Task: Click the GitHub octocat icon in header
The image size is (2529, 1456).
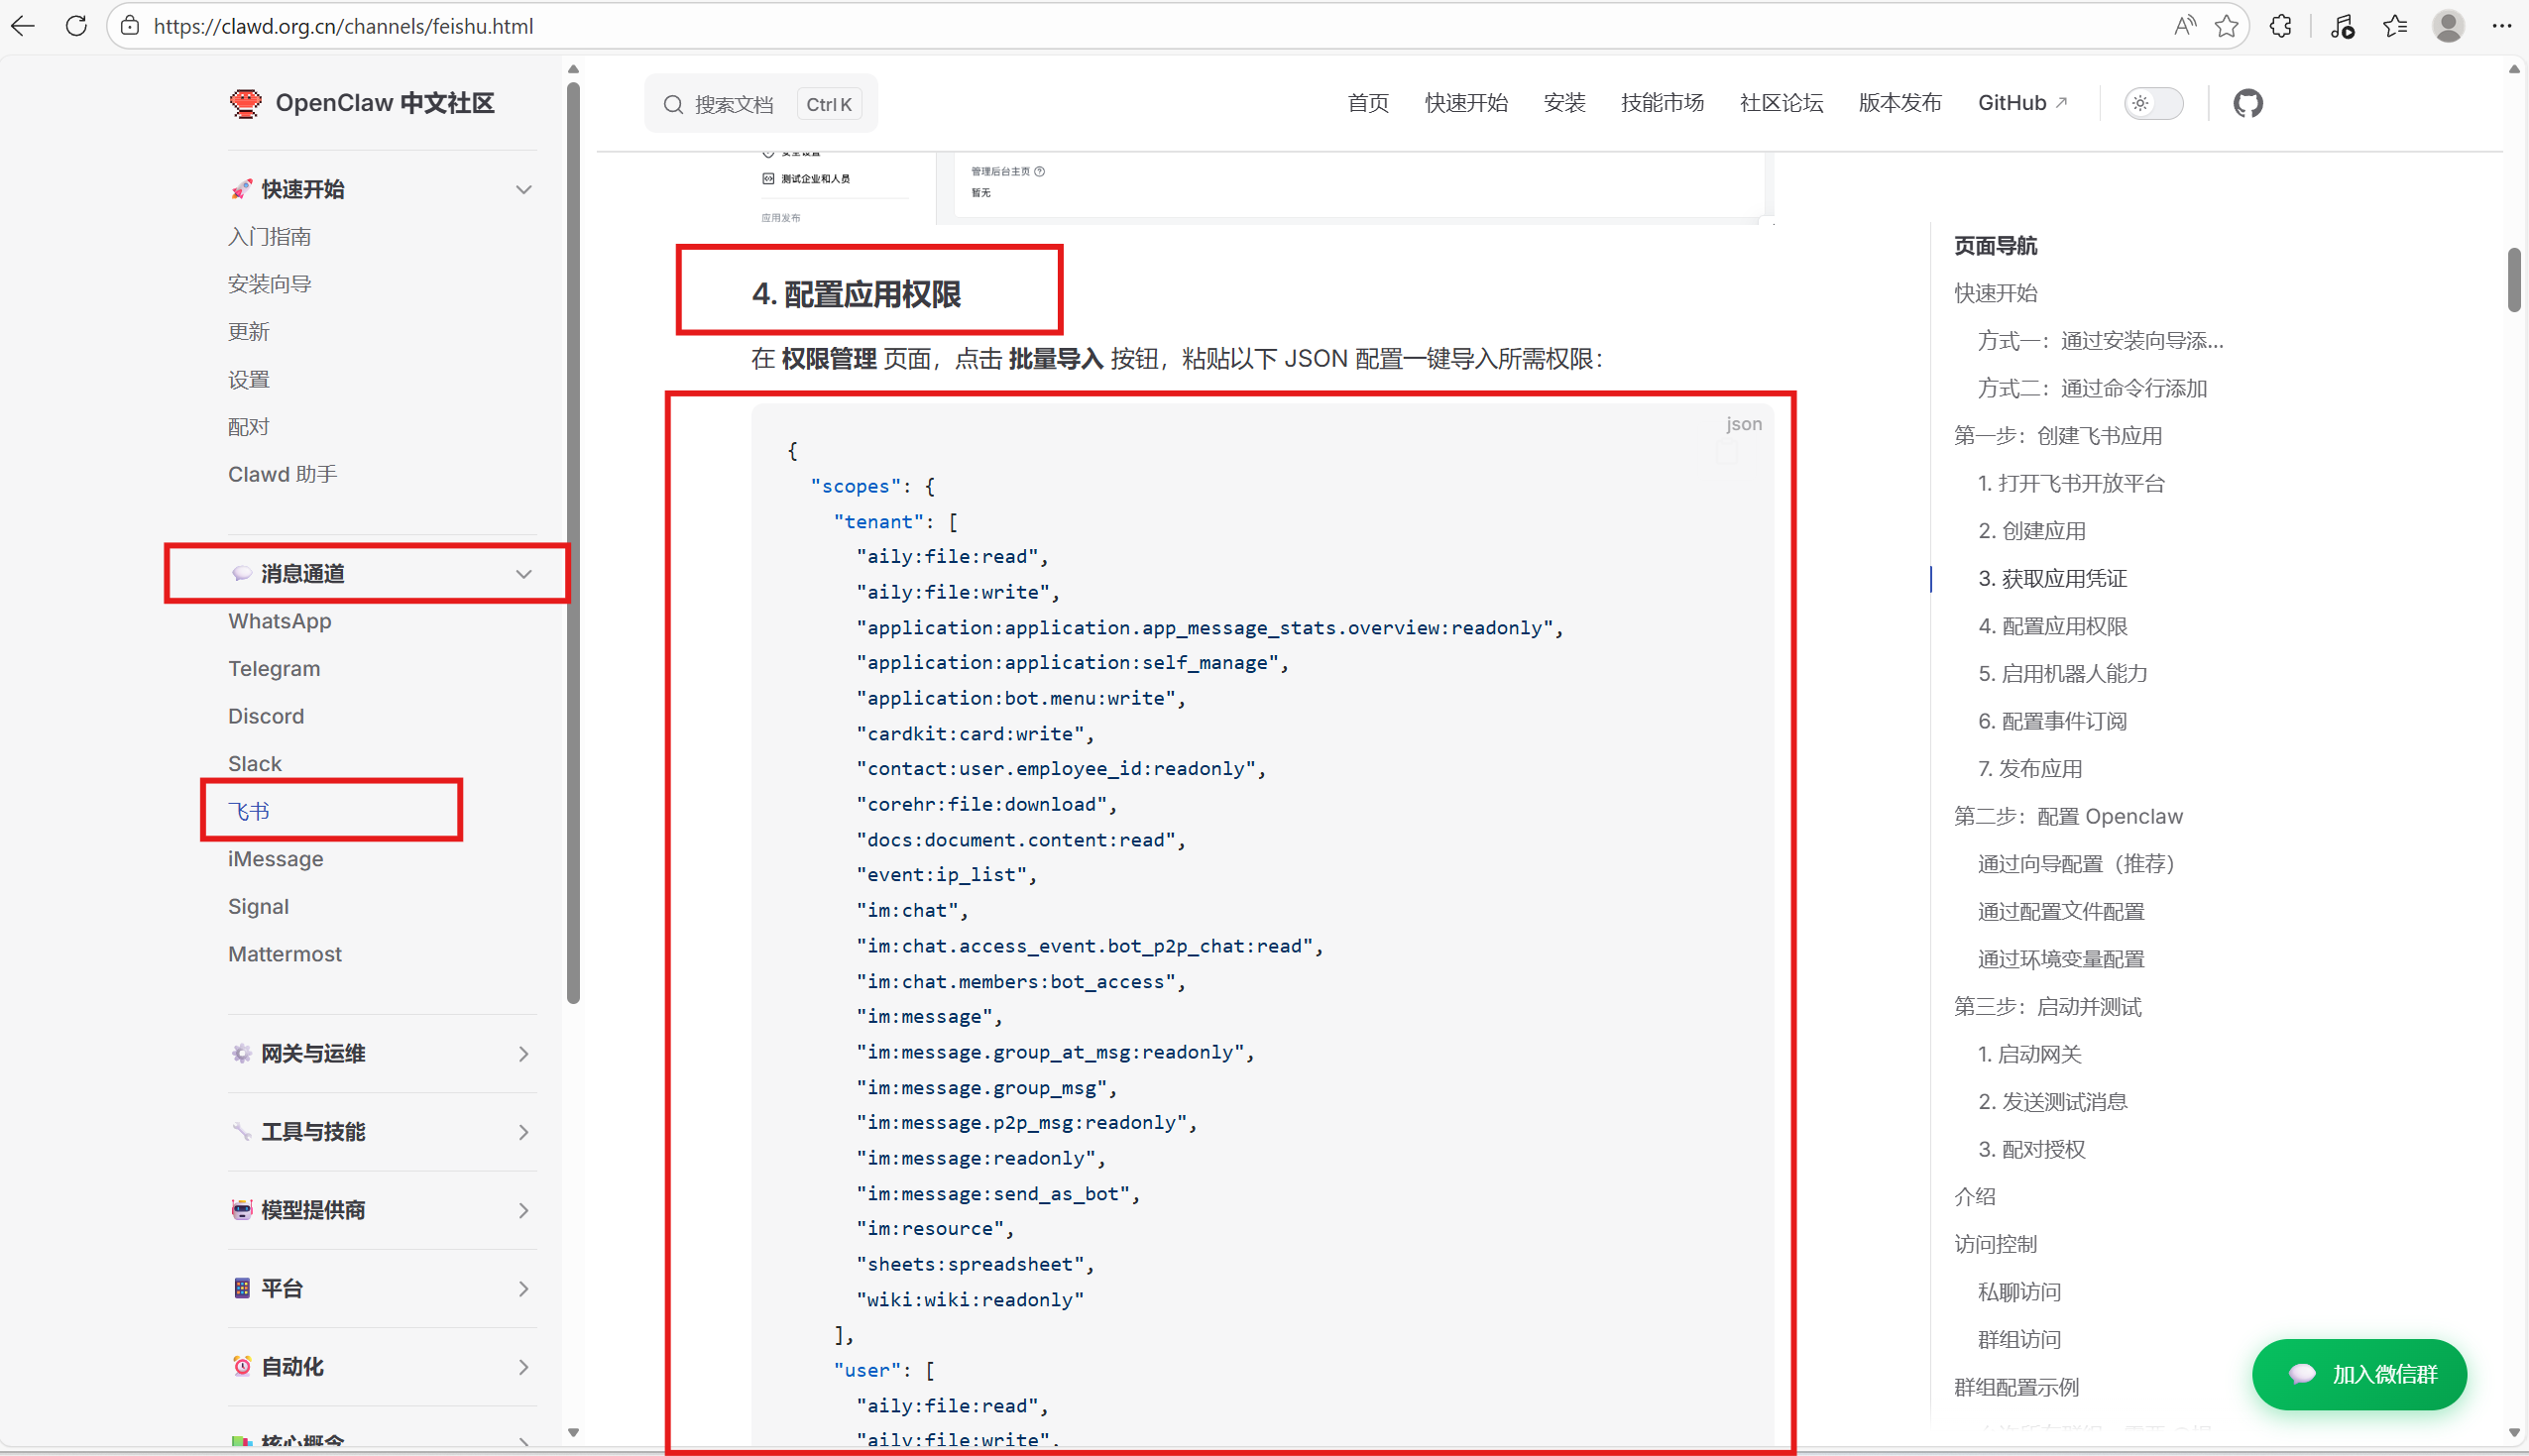Action: pos(2247,103)
